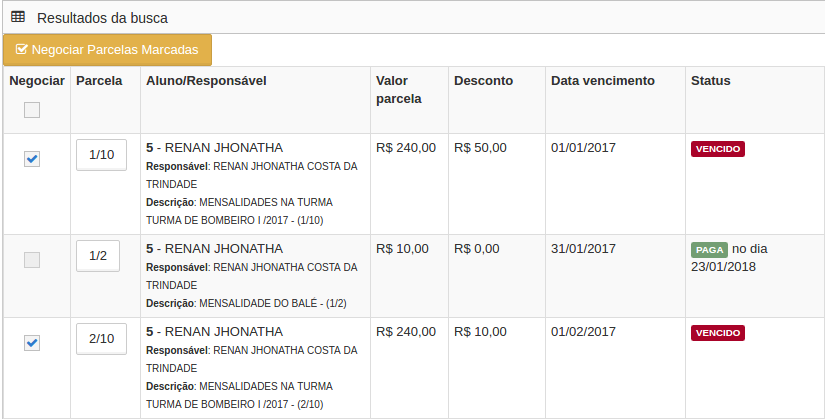Click the Resultados da busca panel title

point(103,18)
